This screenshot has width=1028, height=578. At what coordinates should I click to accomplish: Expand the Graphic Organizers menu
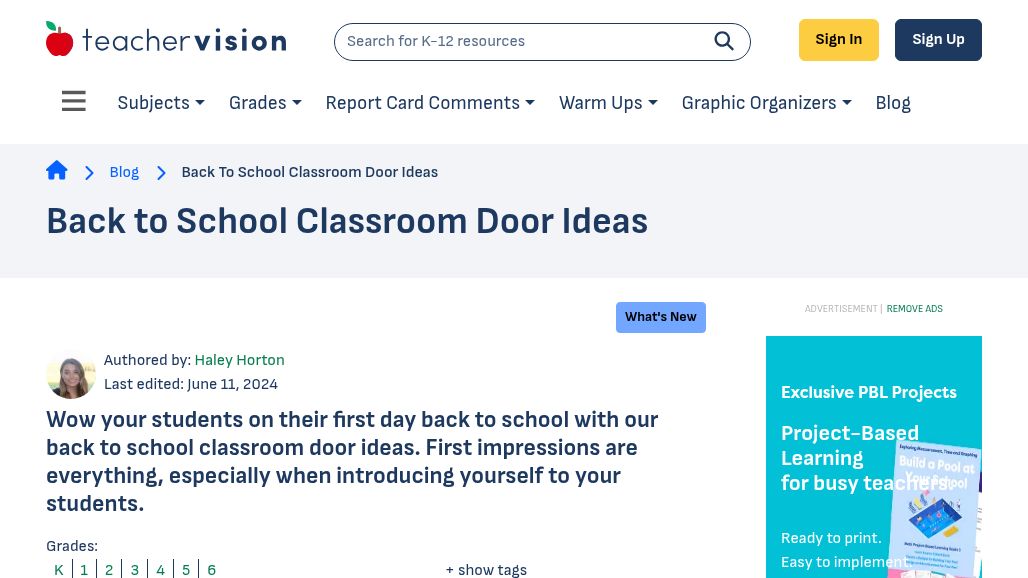pos(766,103)
